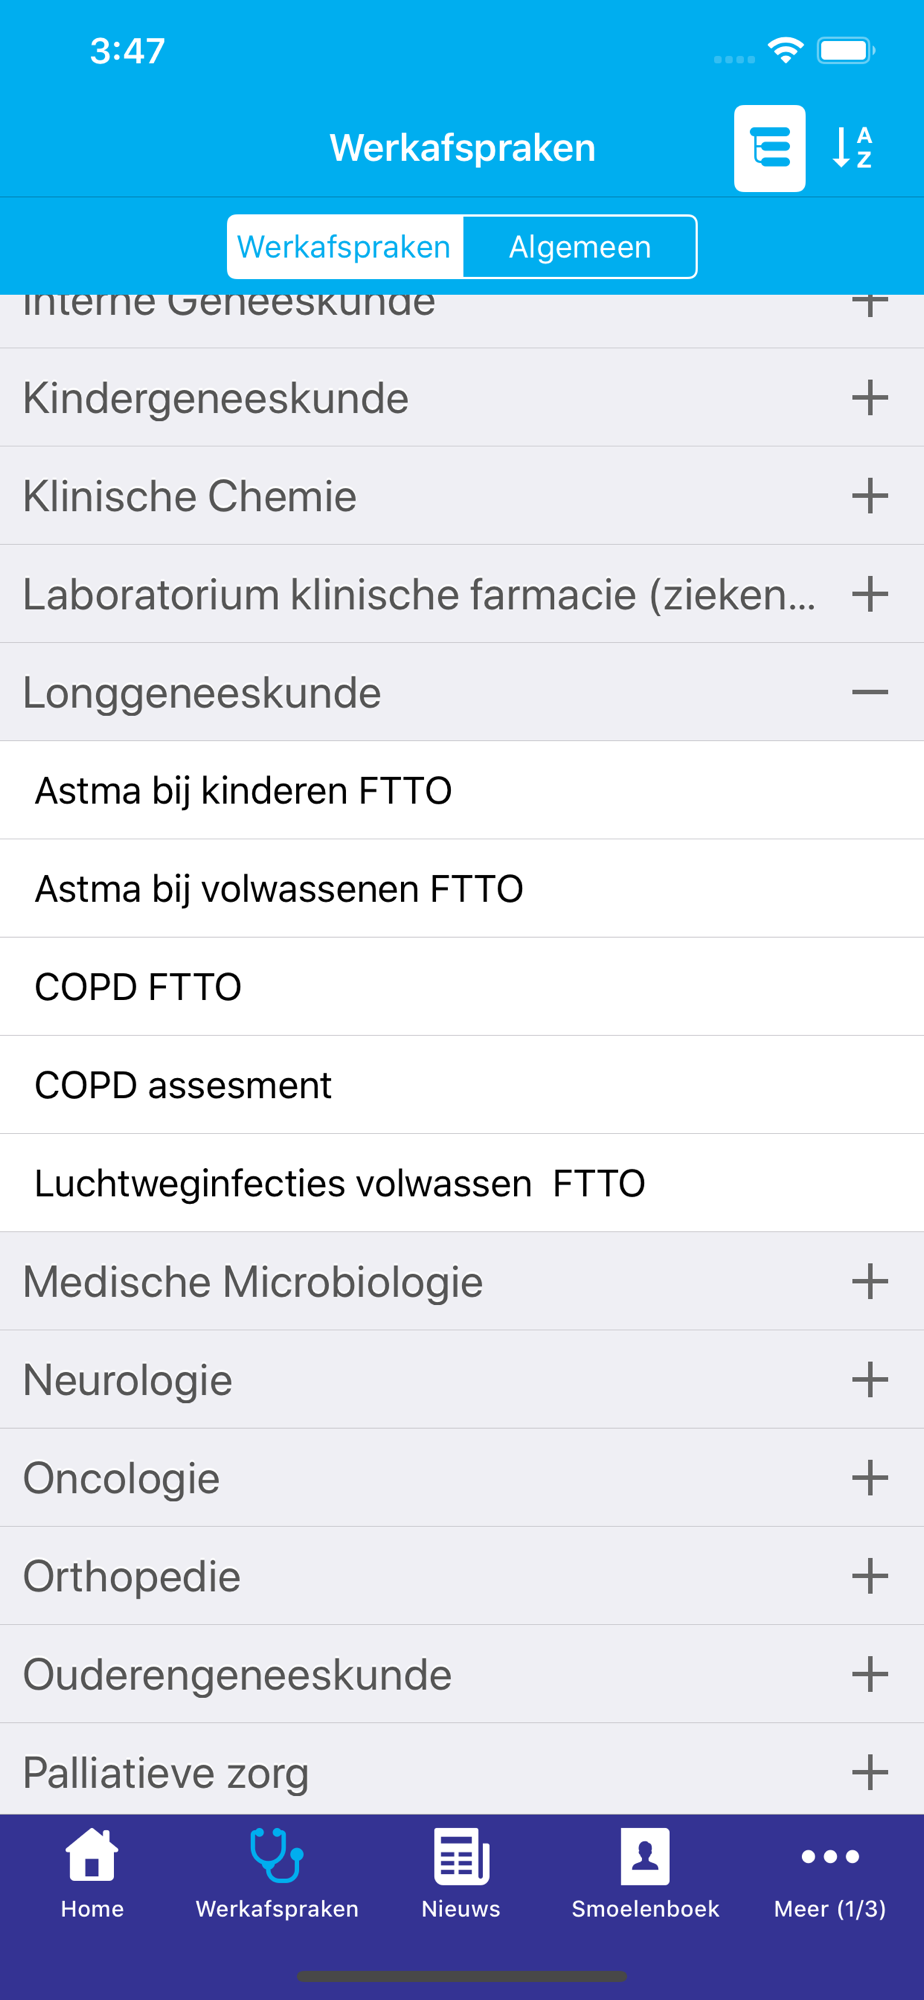Viewport: 924px width, 2000px height.
Task: Tap the Wi-Fi status icon
Action: [x=786, y=50]
